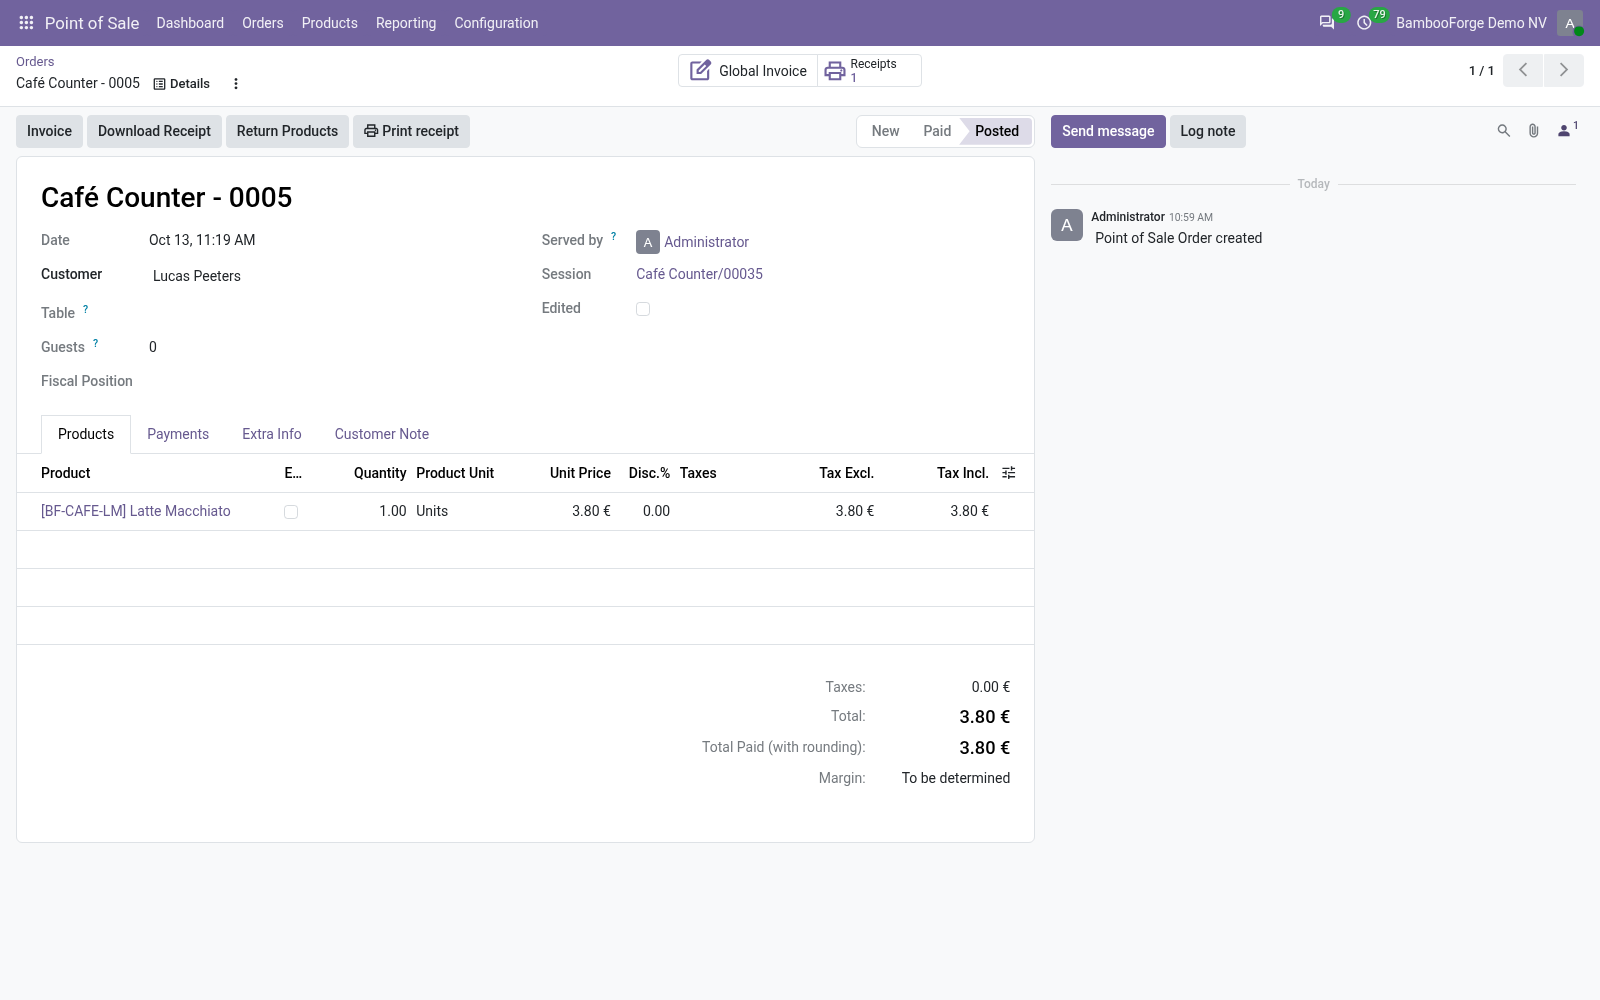Screen dimensions: 1600x1000
Task: Click Return Products button
Action: [x=287, y=131]
